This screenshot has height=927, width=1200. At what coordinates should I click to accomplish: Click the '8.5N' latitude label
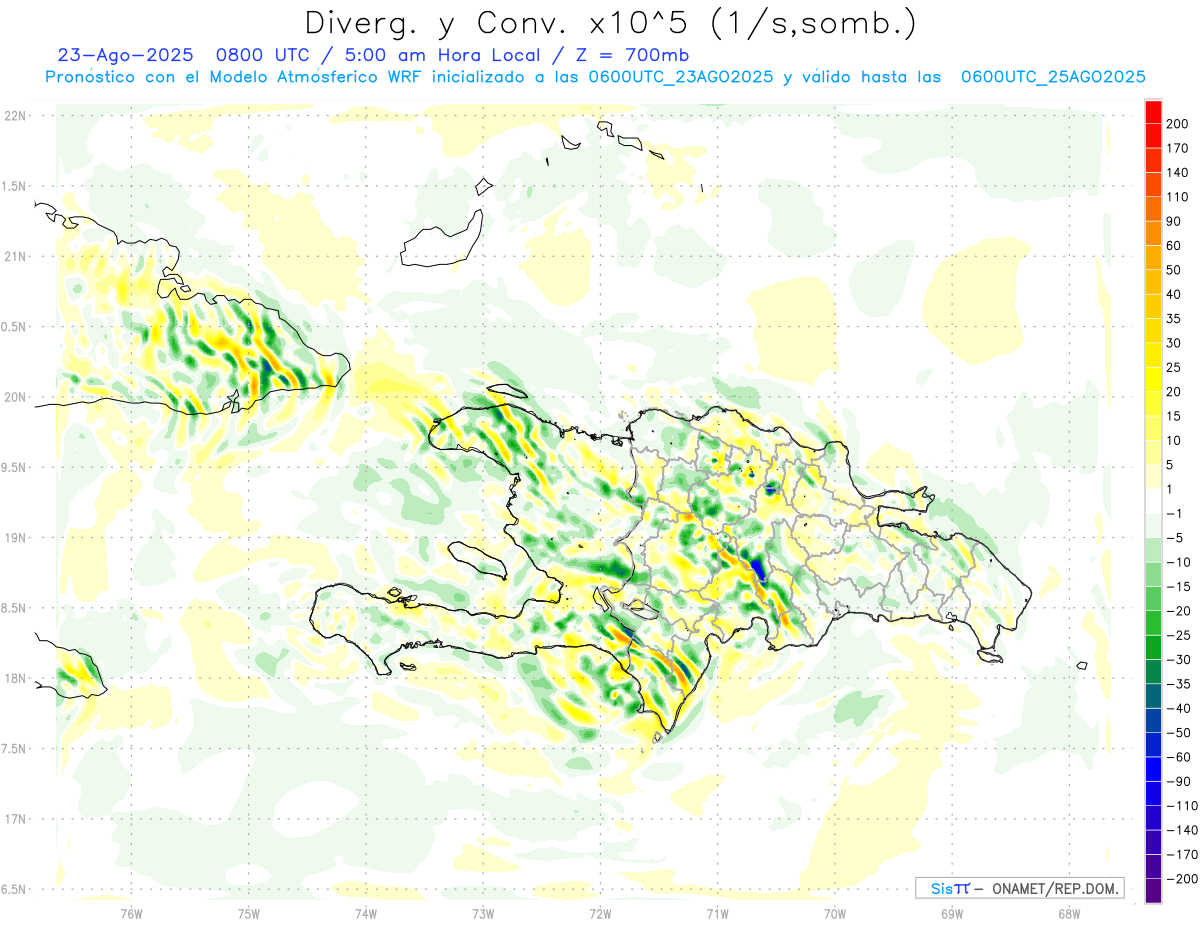[15, 608]
